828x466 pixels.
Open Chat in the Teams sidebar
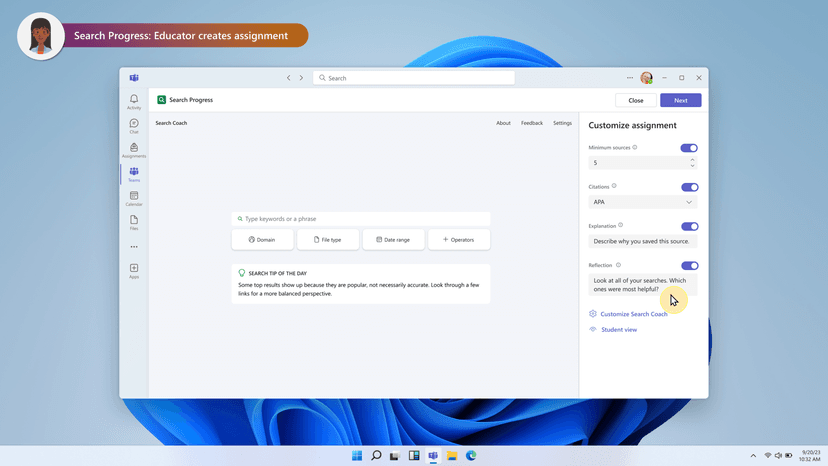[134, 126]
